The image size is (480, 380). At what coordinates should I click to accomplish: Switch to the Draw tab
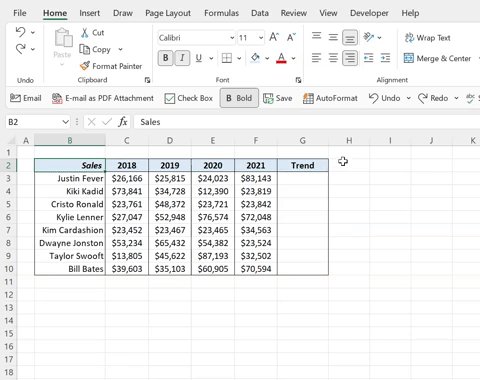point(123,13)
